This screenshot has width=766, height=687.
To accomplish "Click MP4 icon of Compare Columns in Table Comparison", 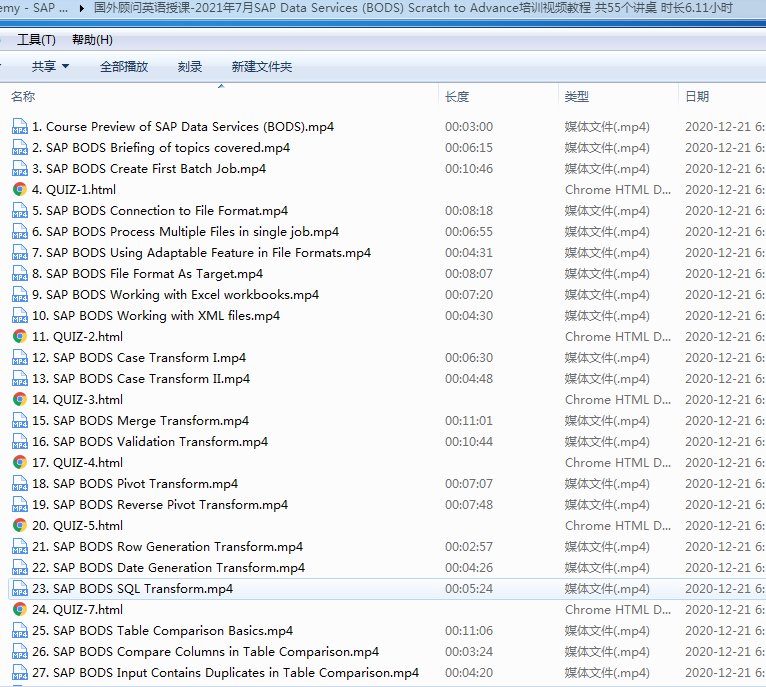I will (20, 652).
